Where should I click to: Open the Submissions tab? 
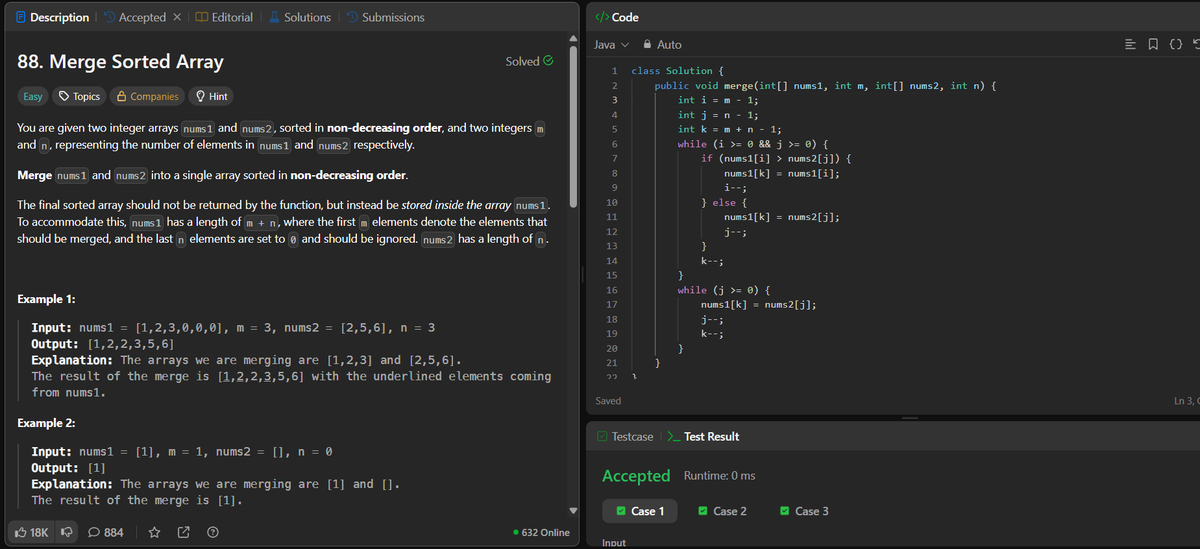pyautogui.click(x=384, y=17)
